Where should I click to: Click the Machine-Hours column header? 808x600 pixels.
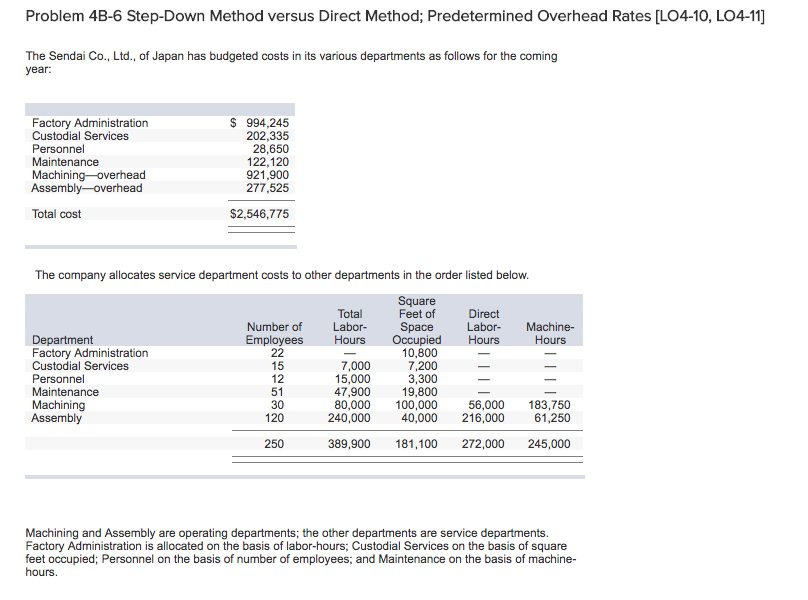tap(546, 333)
